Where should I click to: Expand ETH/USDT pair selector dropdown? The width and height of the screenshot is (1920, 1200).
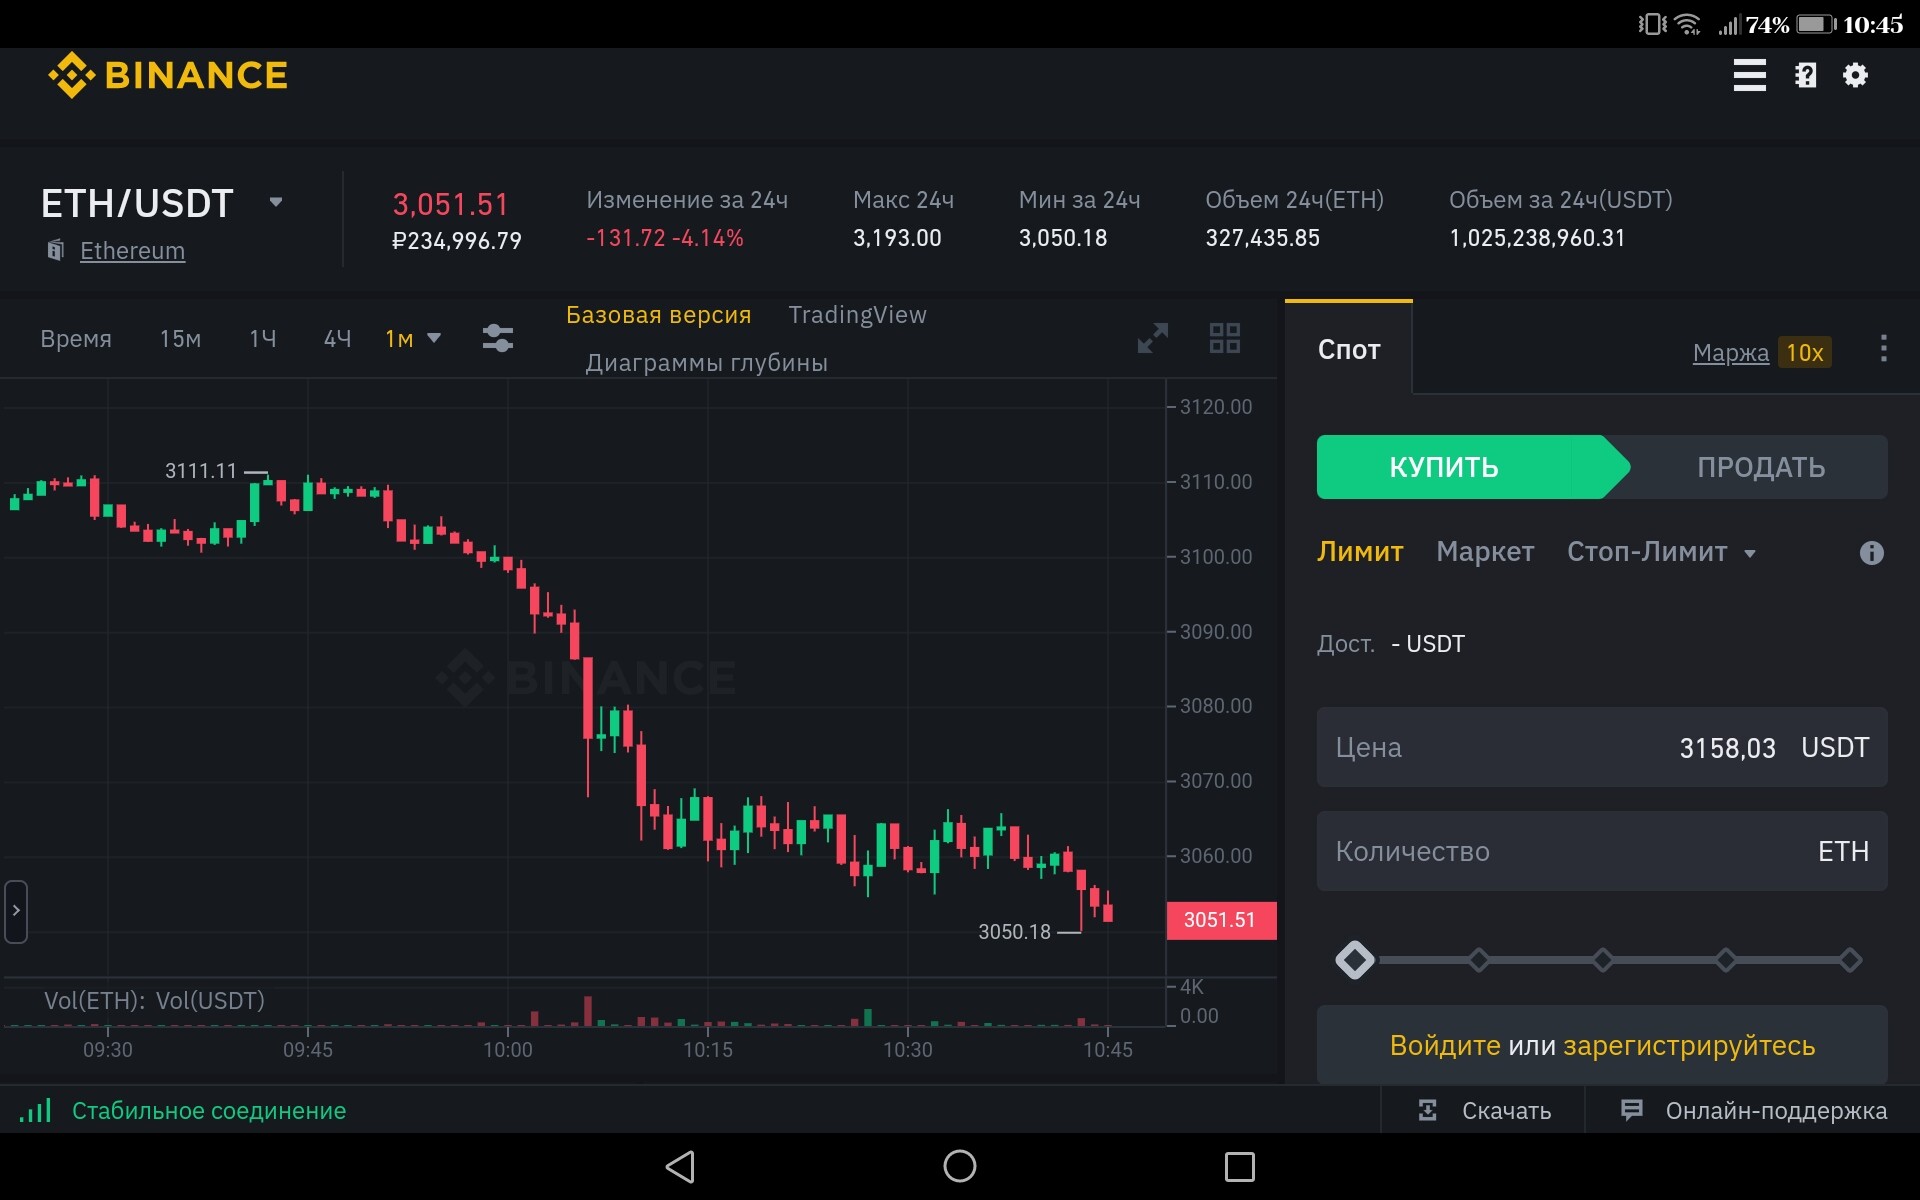pos(276,202)
